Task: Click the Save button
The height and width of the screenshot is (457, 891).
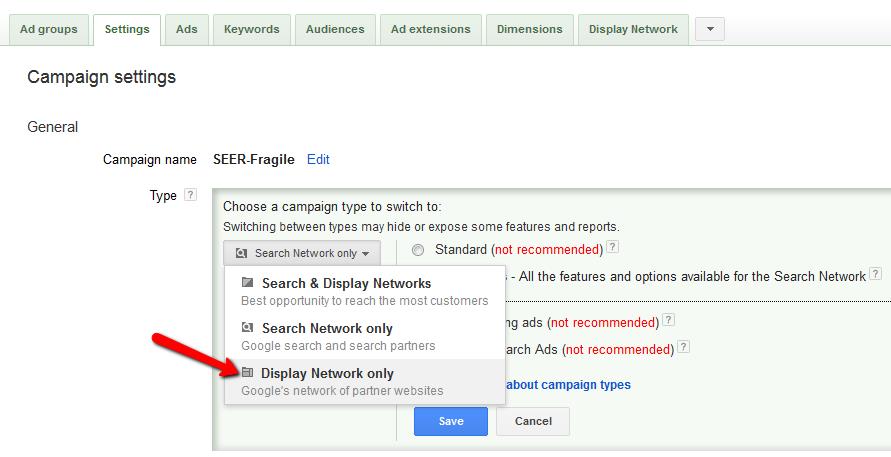Action: (x=451, y=421)
